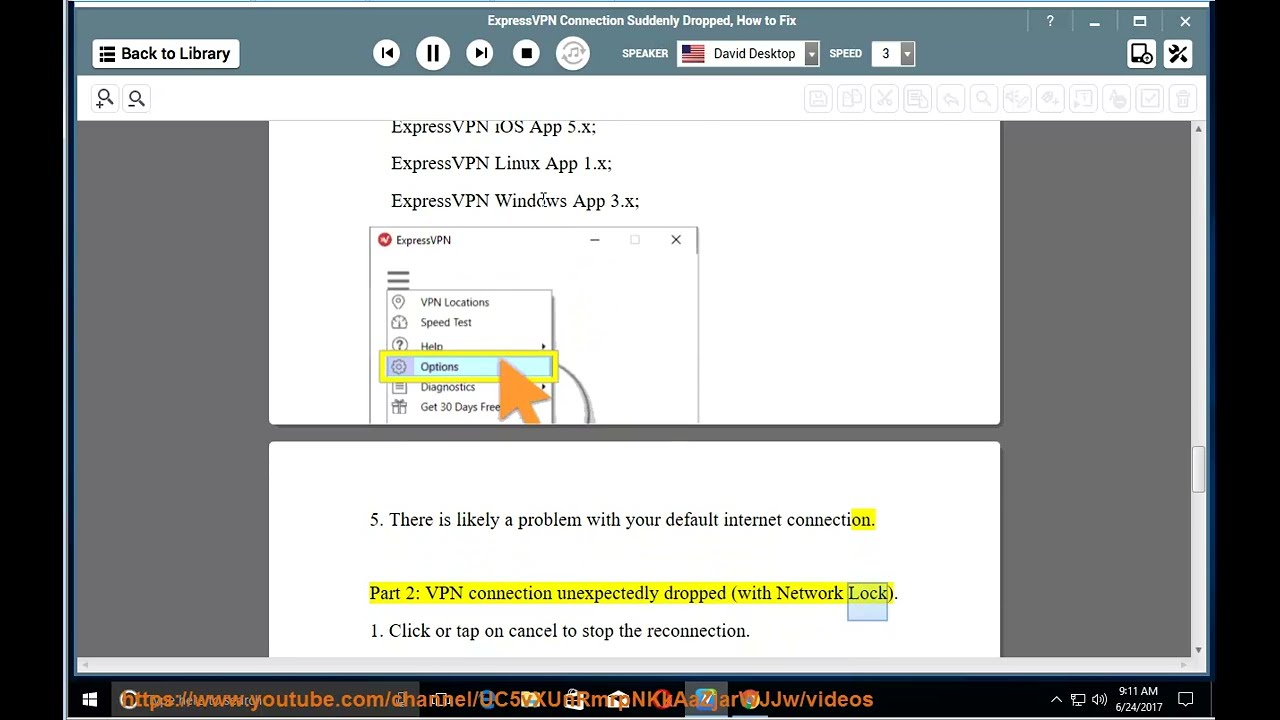Open the tools settings wrench icon
Viewport: 1280px width, 720px height.
click(1178, 54)
